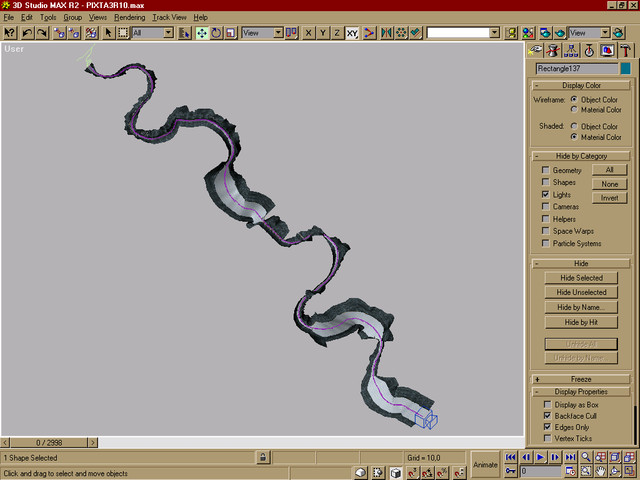Open the Material Editor icon

click(528, 33)
